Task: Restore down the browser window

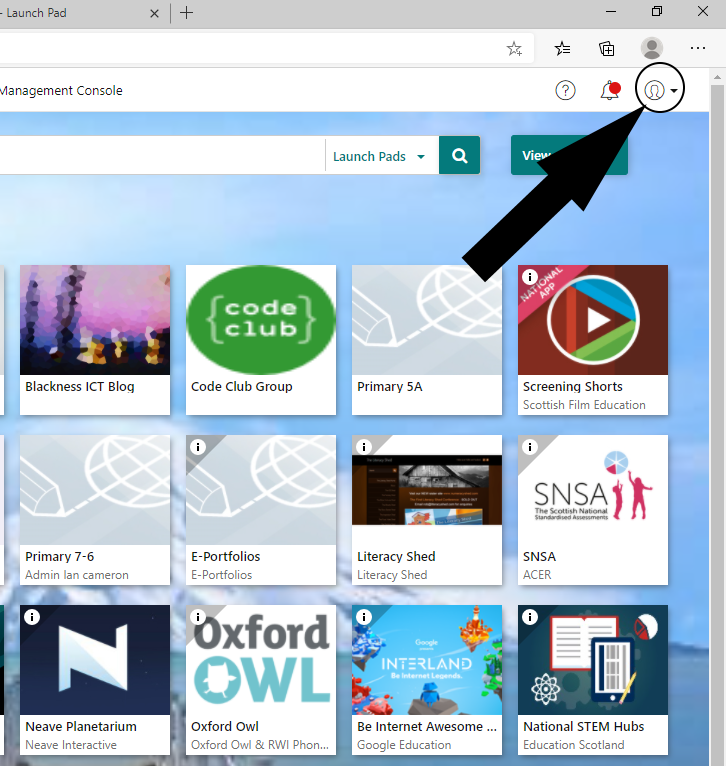Action: [x=657, y=11]
